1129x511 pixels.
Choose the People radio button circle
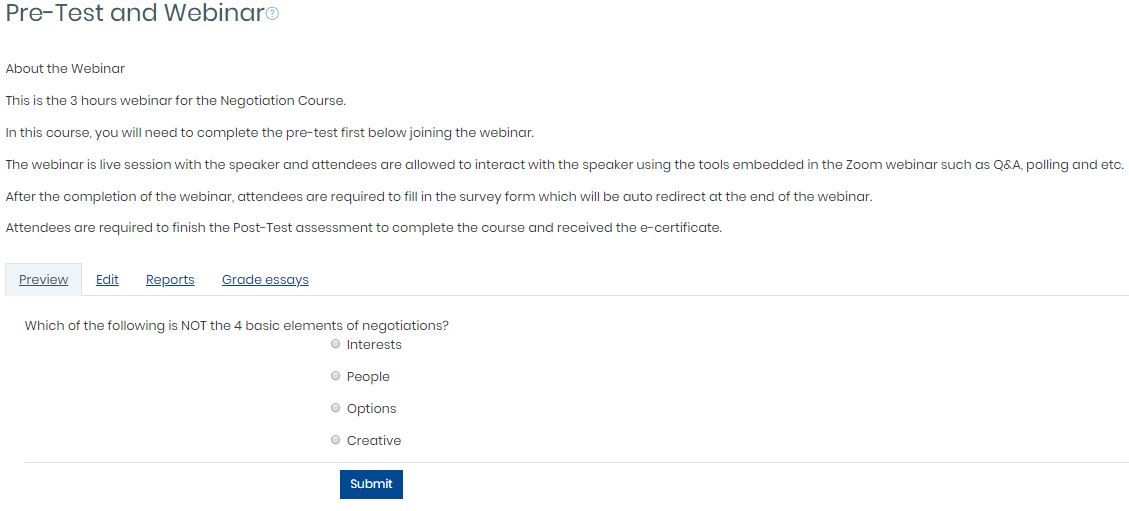click(x=335, y=376)
